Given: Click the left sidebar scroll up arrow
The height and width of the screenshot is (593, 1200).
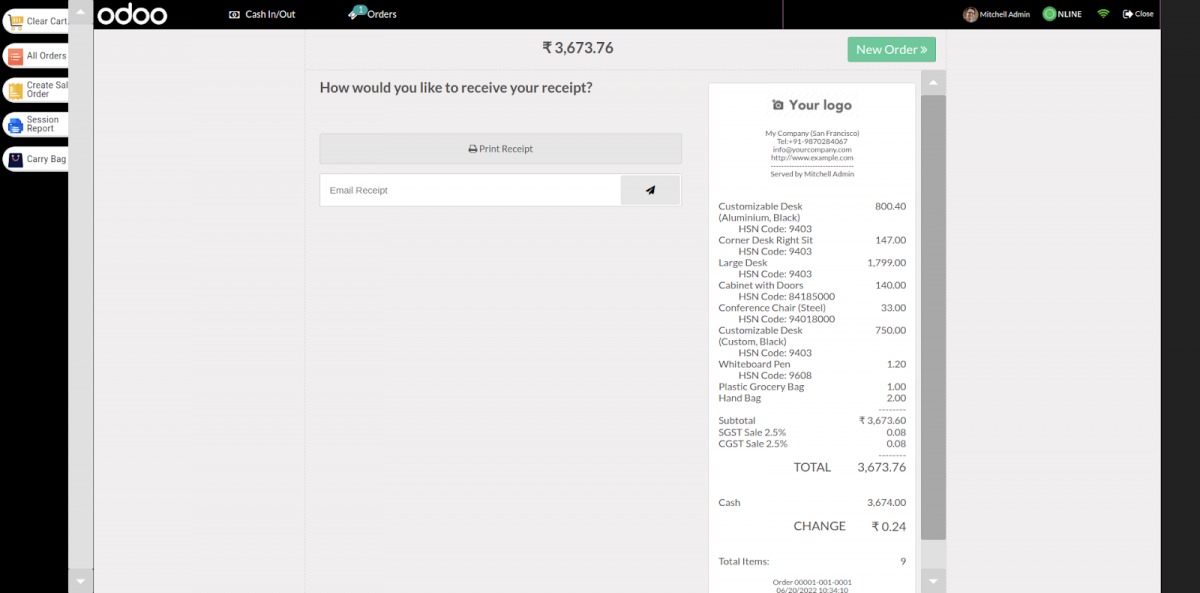Looking at the screenshot, I should (81, 14).
